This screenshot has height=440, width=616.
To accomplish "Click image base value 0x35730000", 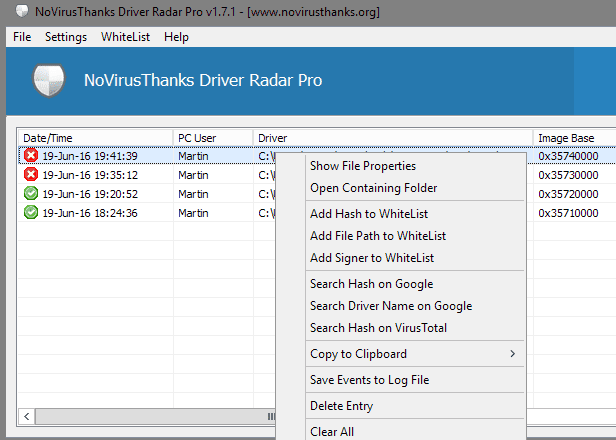I will coord(568,175).
